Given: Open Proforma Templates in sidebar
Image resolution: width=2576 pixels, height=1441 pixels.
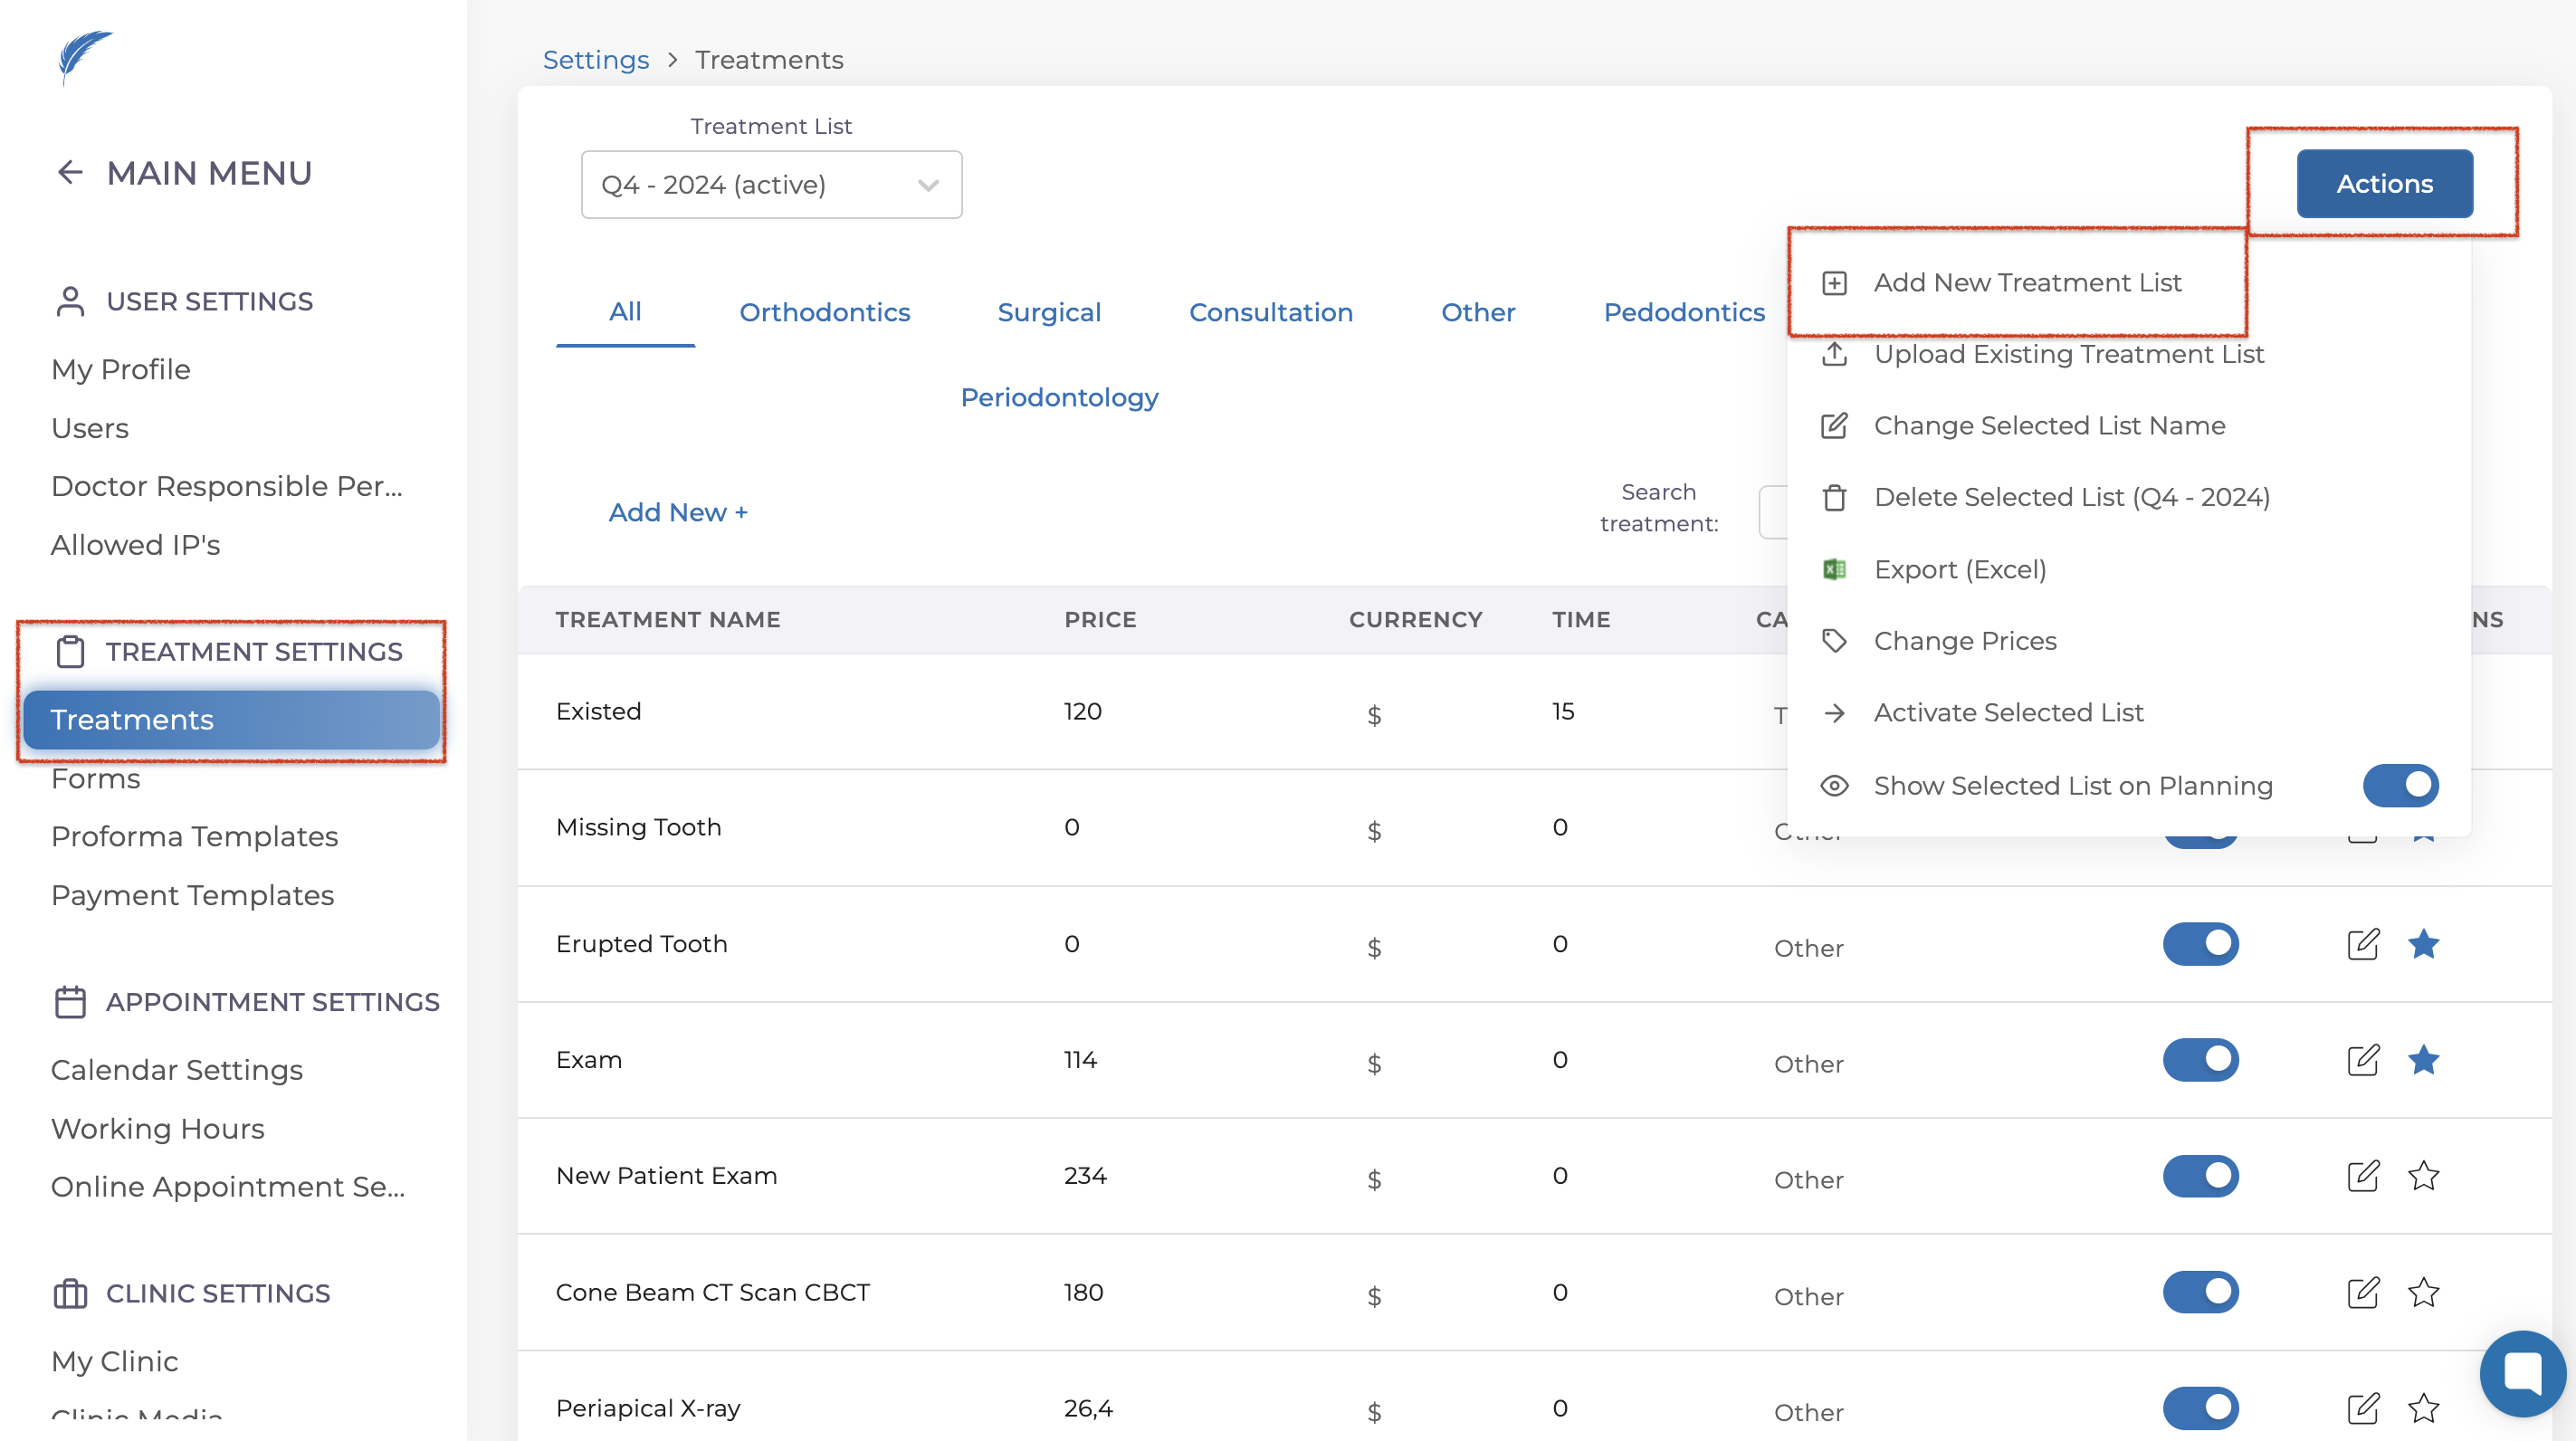Looking at the screenshot, I should [x=194, y=836].
